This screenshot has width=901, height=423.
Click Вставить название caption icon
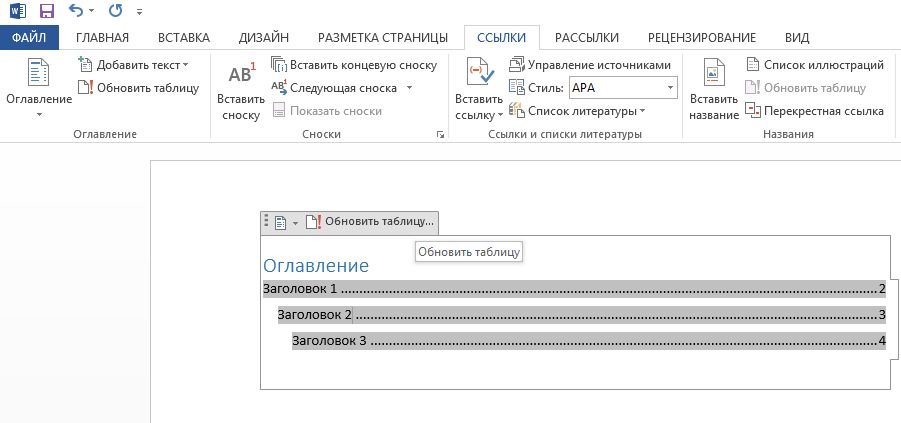click(714, 89)
